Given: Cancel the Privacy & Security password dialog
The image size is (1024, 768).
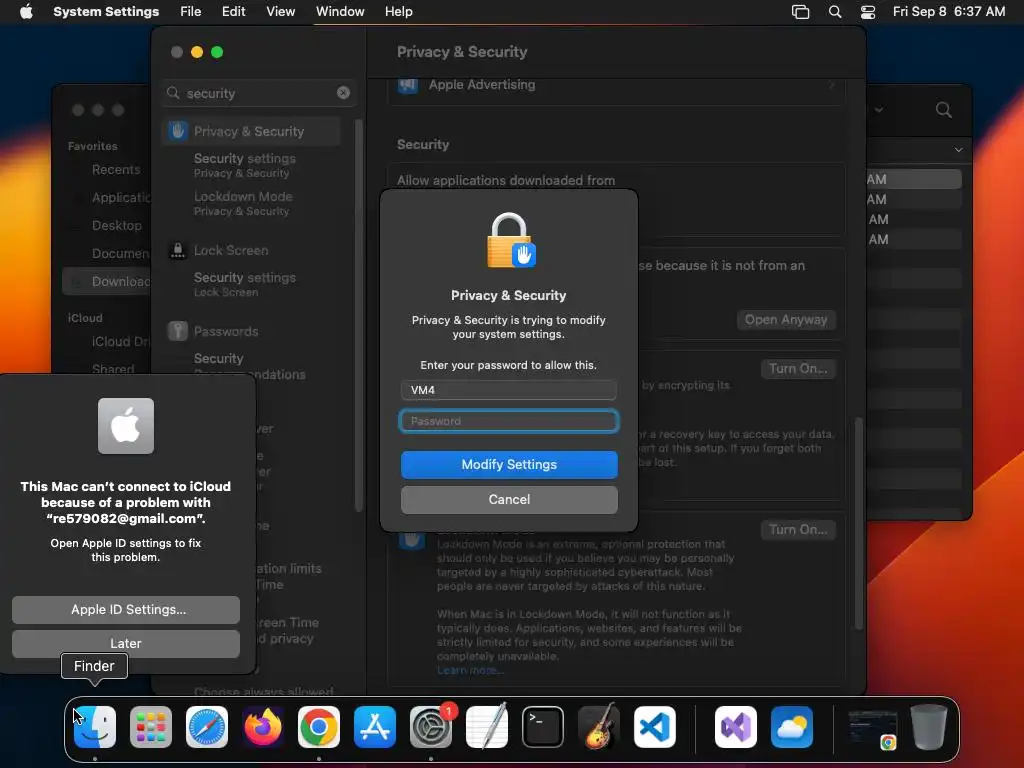Looking at the screenshot, I should point(509,500).
